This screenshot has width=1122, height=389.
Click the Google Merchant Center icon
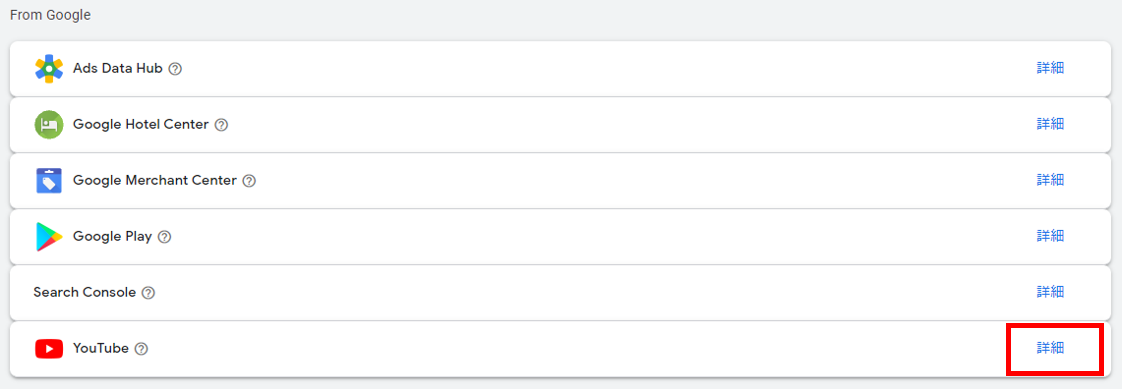click(x=49, y=180)
